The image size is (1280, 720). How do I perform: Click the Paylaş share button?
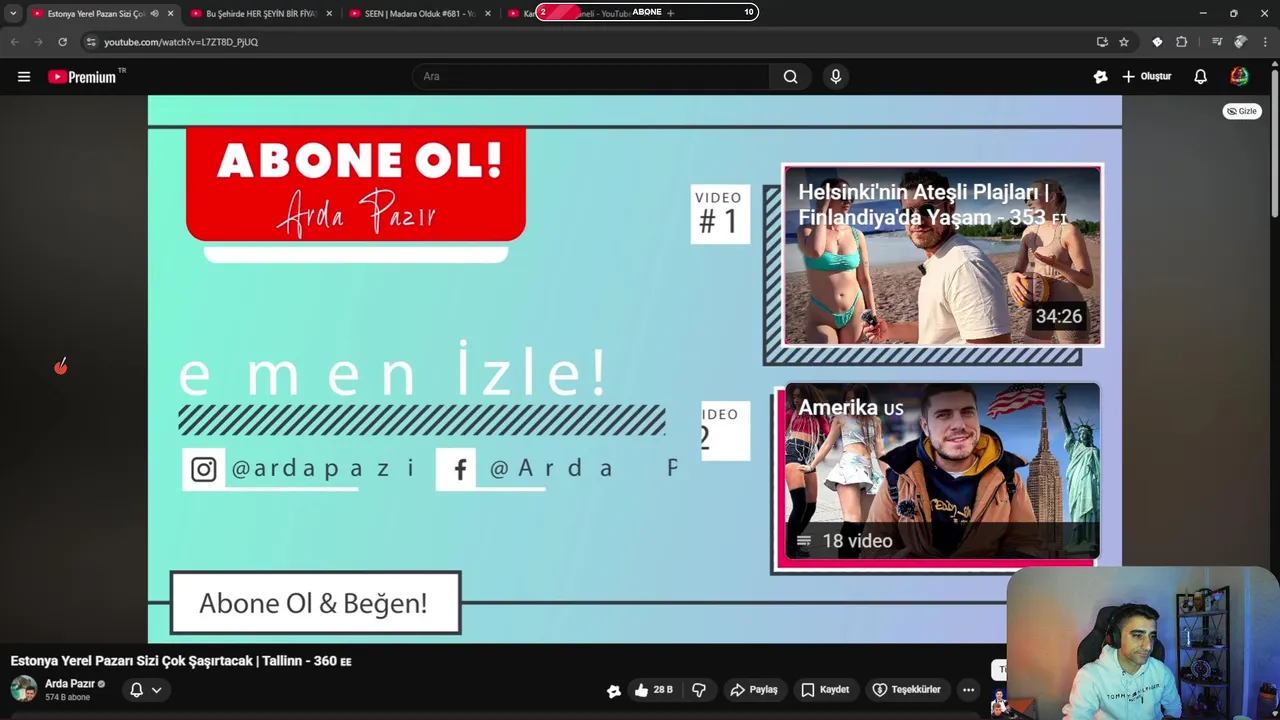tap(754, 690)
